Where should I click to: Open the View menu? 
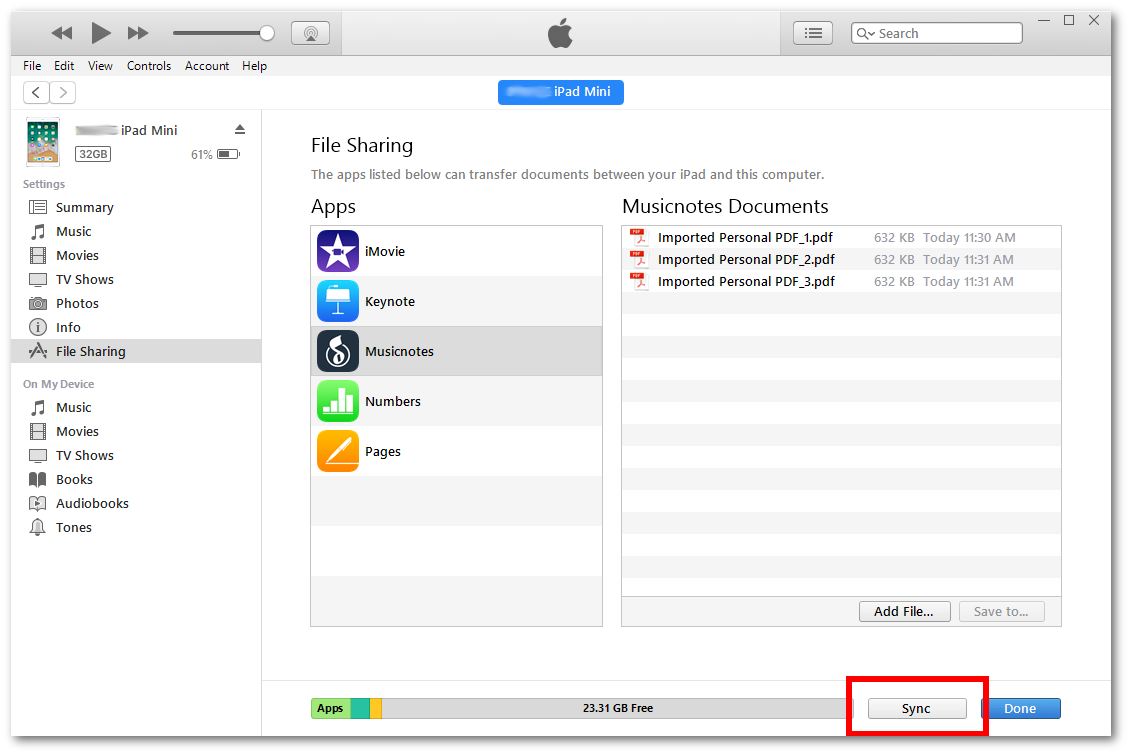(x=100, y=66)
